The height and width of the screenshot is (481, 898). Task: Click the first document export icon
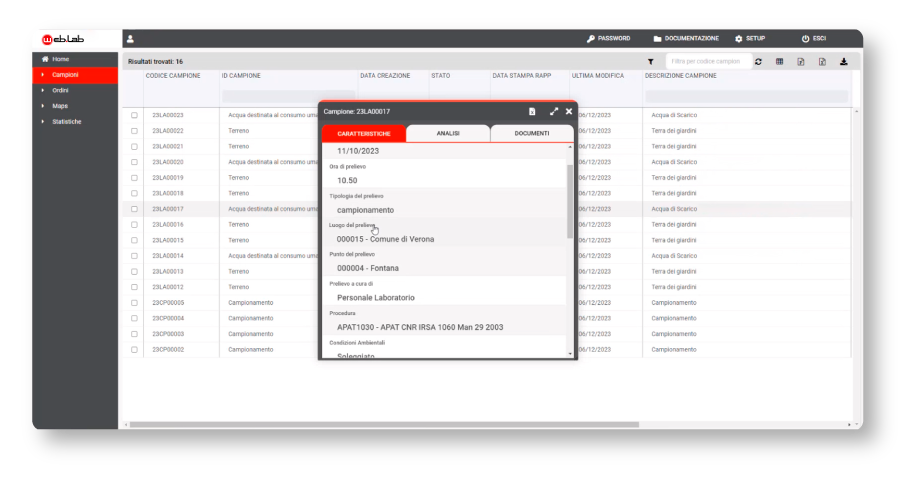click(801, 61)
